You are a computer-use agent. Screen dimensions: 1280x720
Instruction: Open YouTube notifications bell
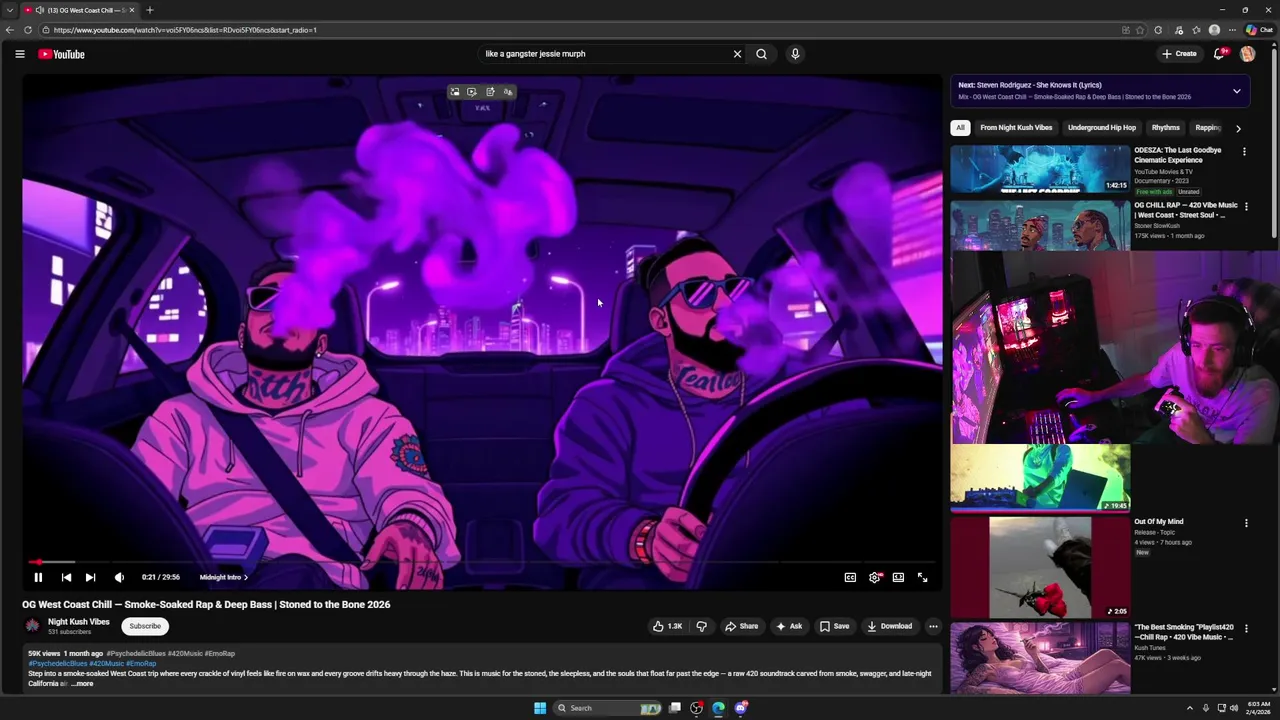pyautogui.click(x=1219, y=54)
